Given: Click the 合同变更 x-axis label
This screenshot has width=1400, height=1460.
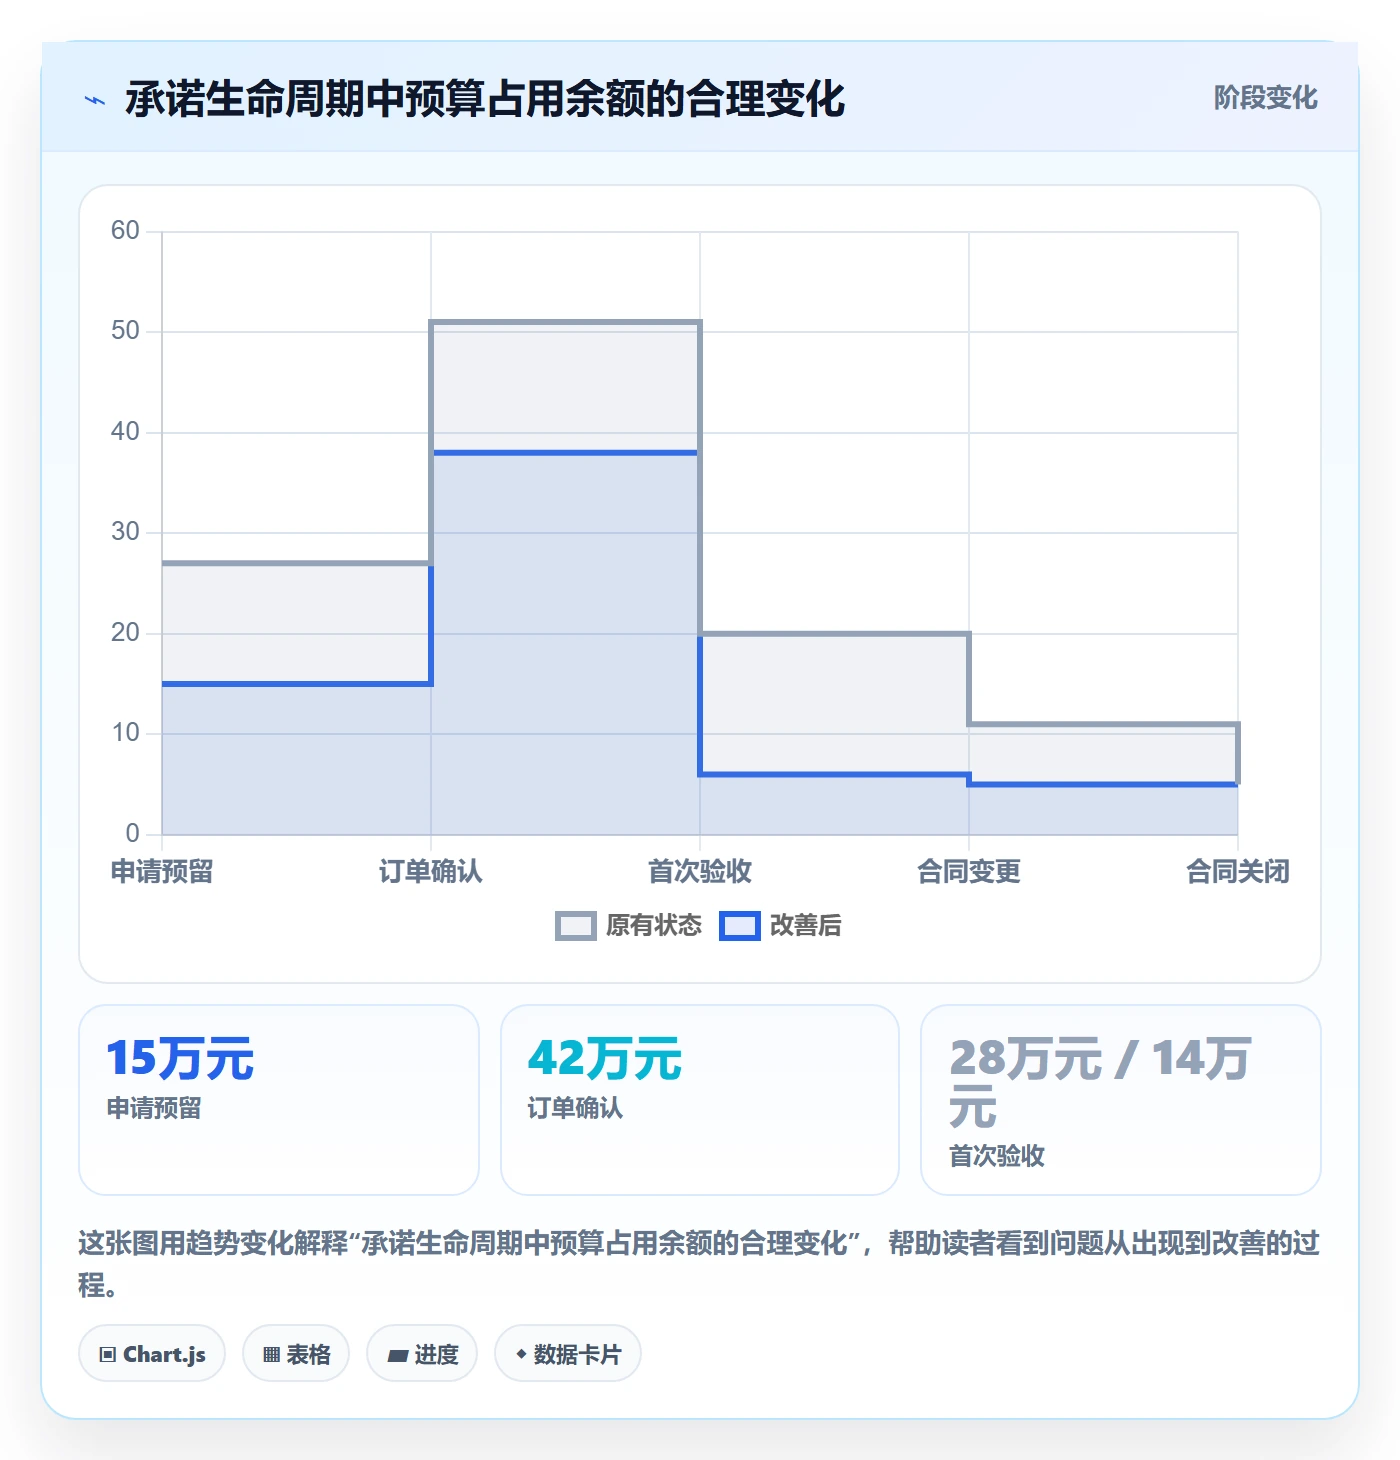Looking at the screenshot, I should tap(969, 872).
